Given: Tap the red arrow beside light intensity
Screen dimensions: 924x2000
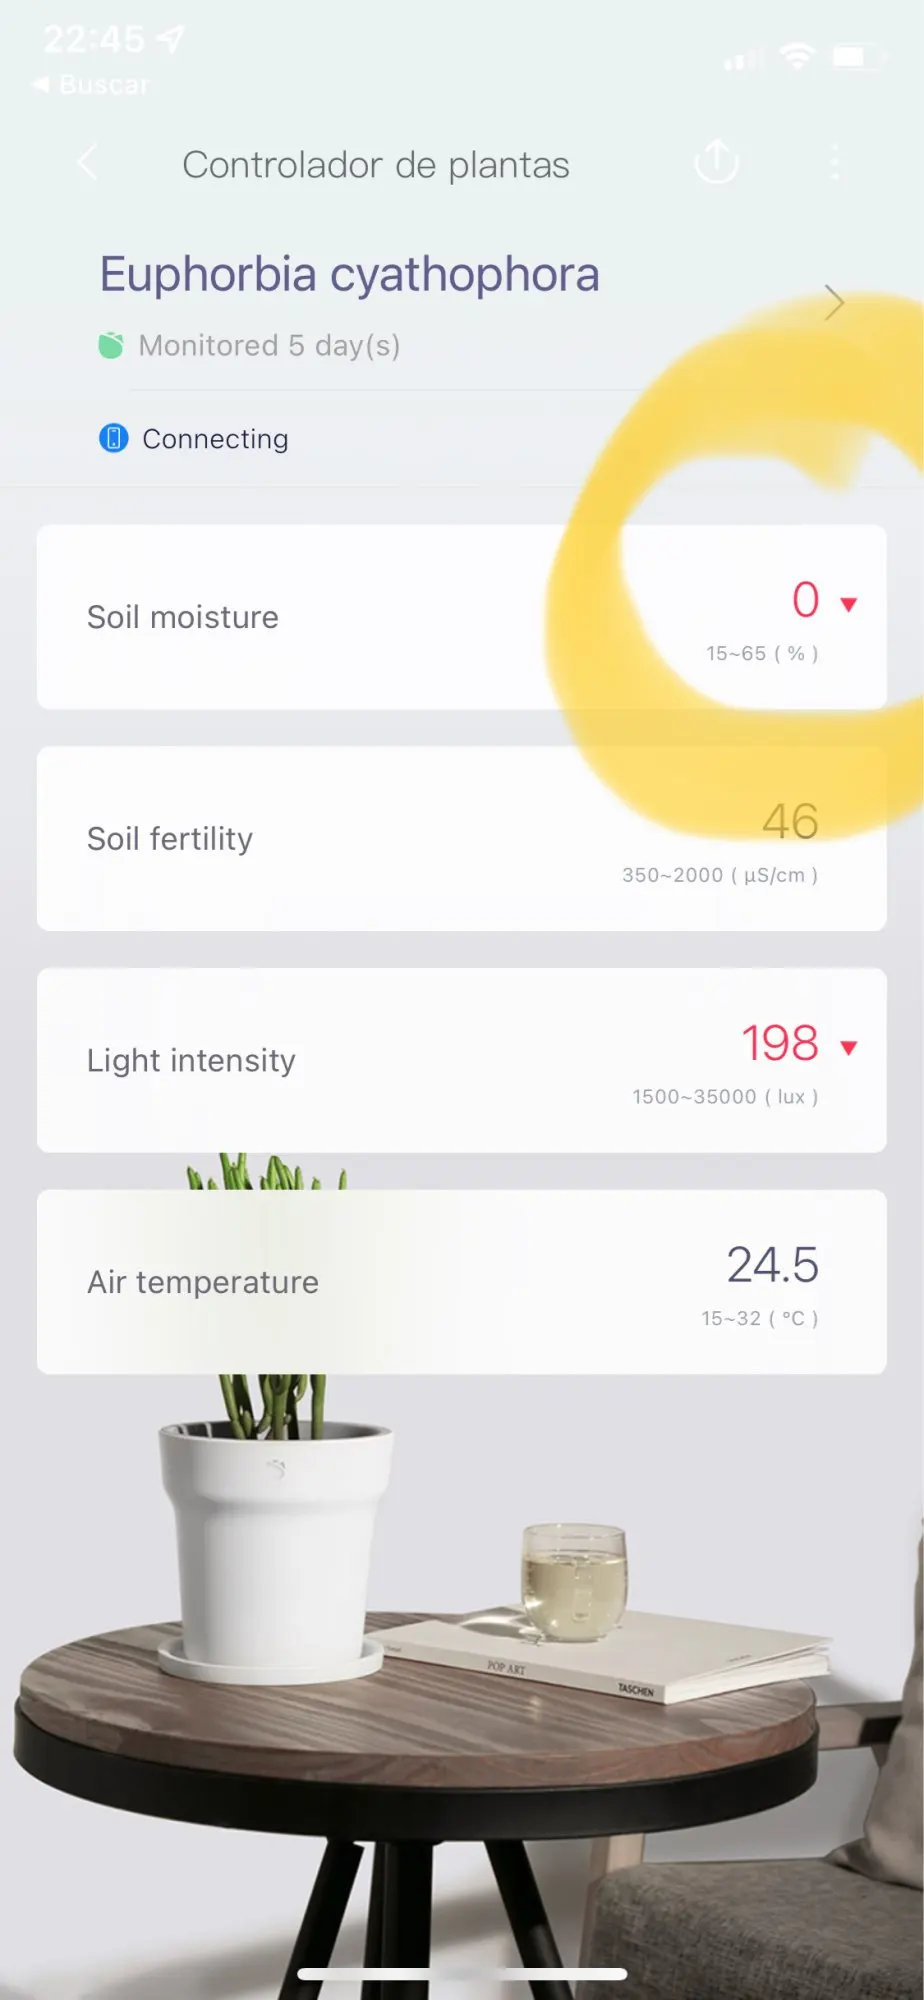Looking at the screenshot, I should coord(849,1047).
